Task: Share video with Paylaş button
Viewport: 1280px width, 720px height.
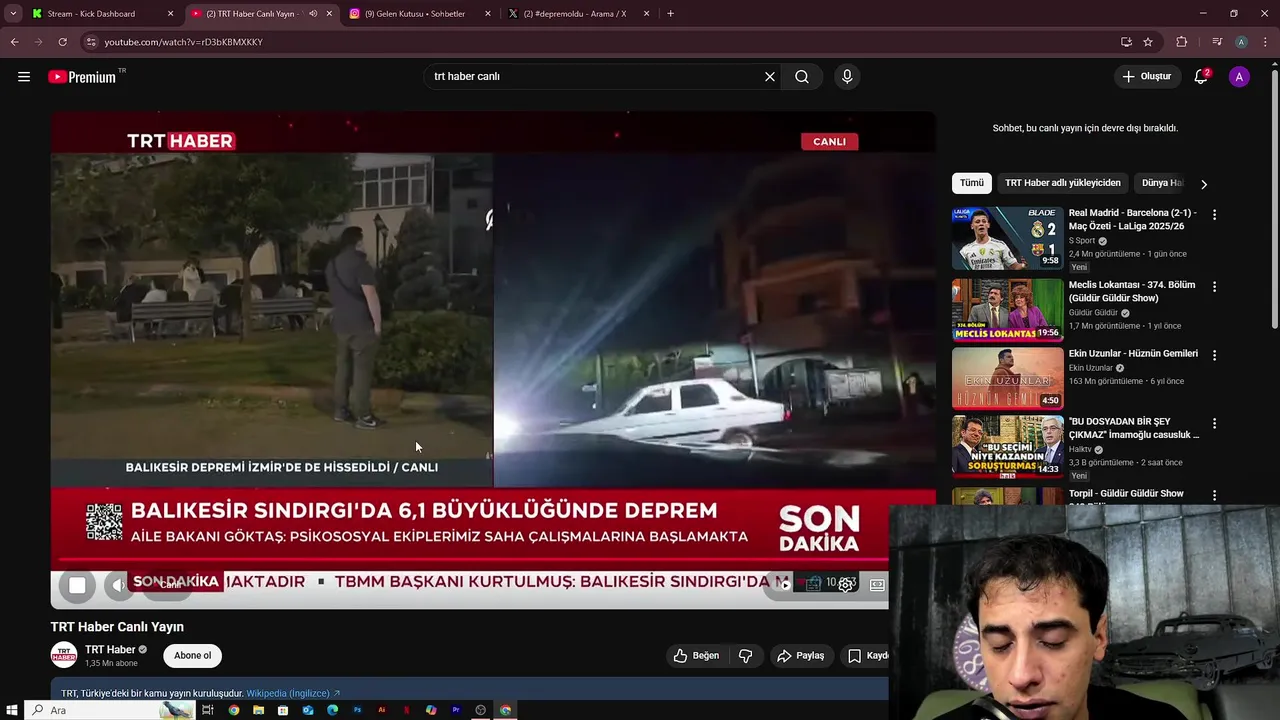Action: [x=801, y=656]
